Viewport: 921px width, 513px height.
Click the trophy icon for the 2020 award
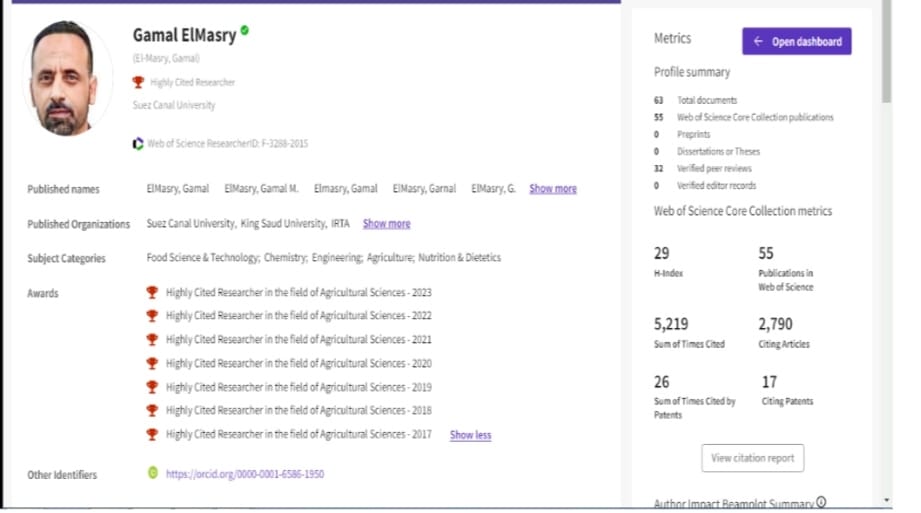coord(152,363)
